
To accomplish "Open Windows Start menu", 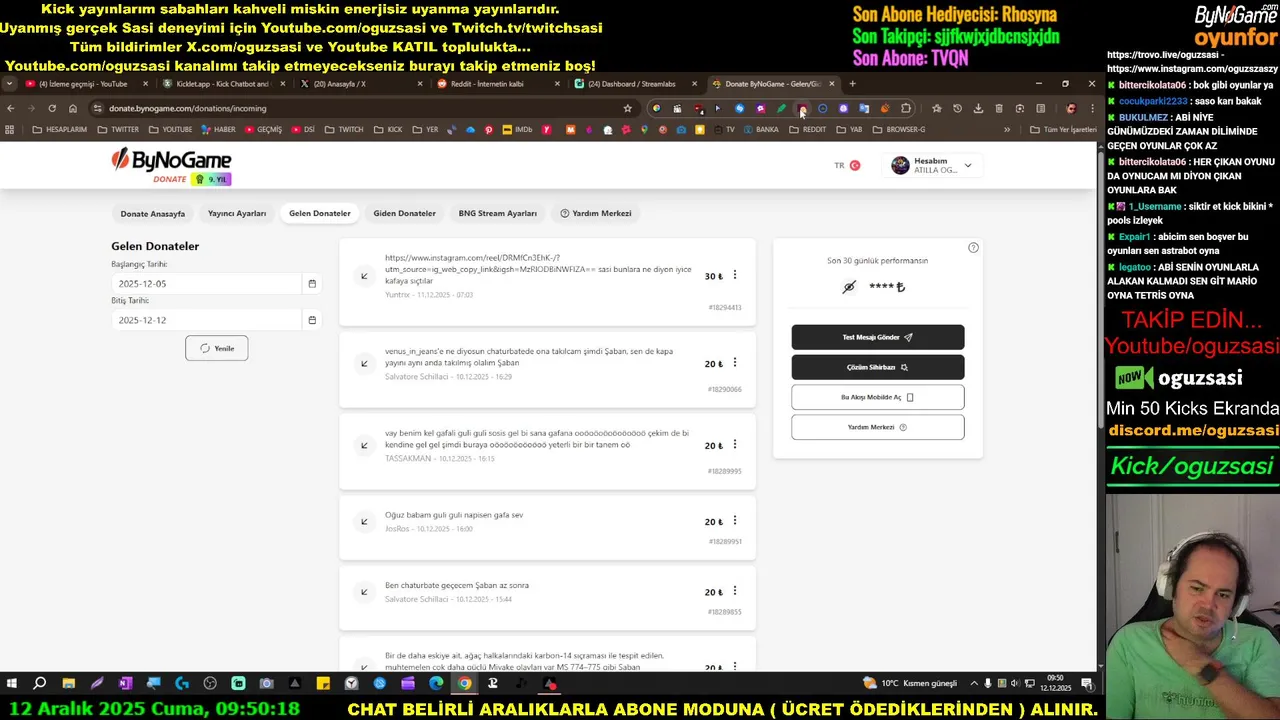I will click(x=12, y=684).
